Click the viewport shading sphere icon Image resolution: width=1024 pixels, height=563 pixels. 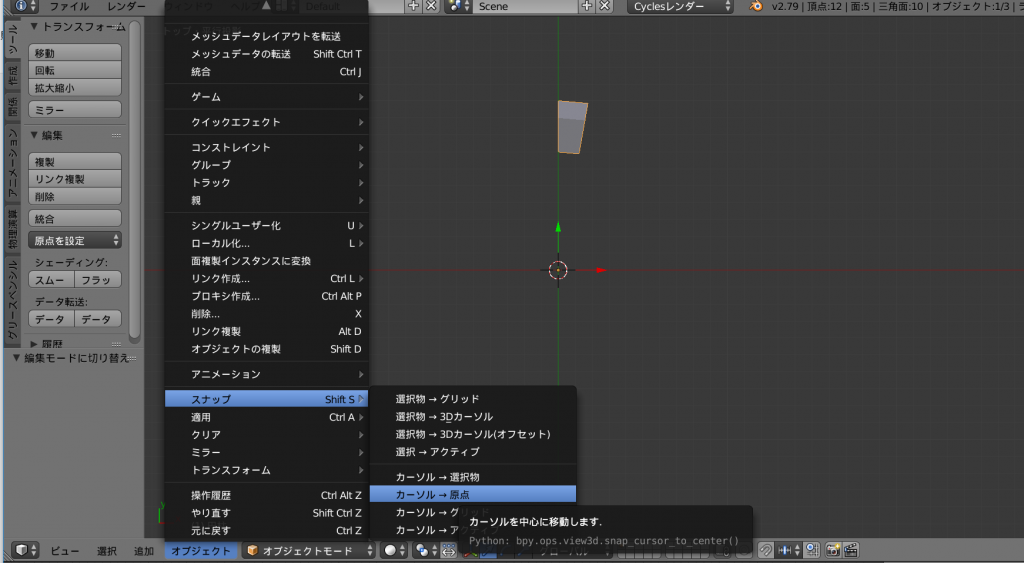tap(390, 551)
